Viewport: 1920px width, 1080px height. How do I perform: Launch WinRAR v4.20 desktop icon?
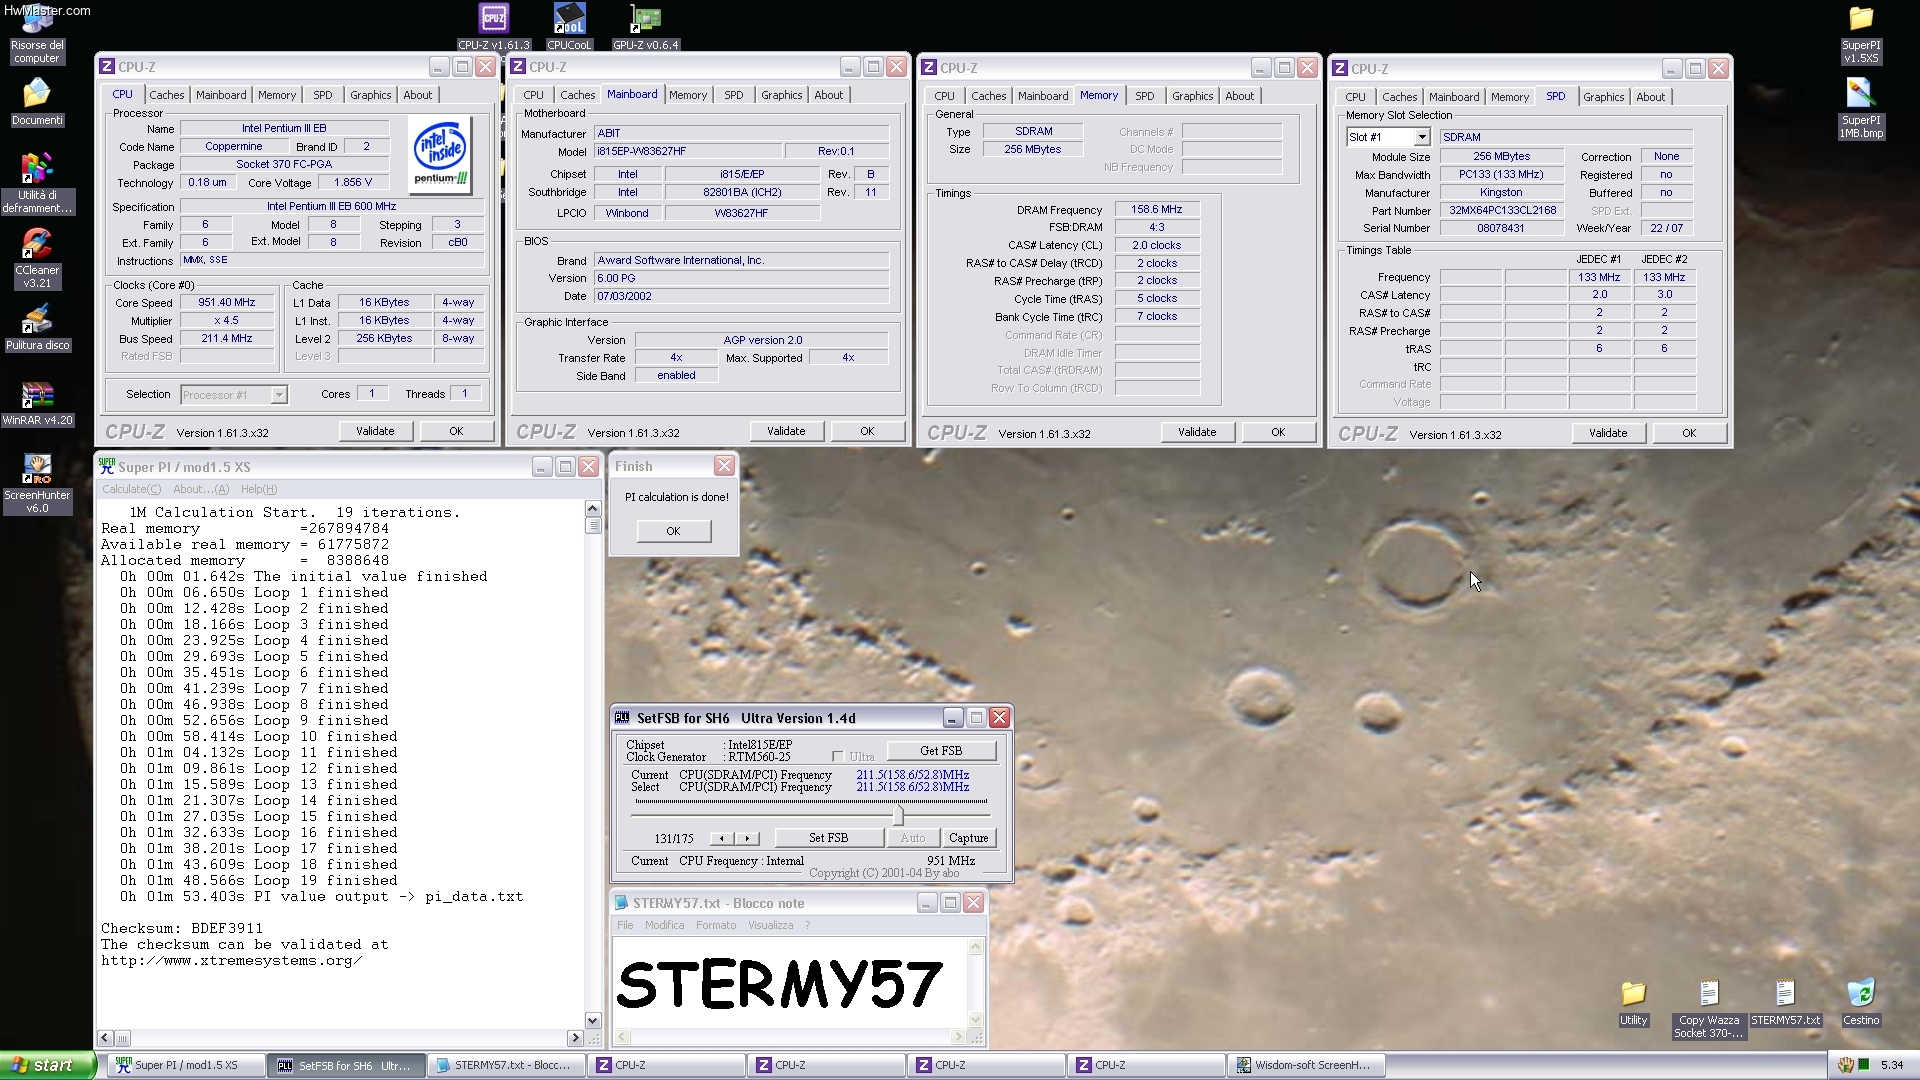37,403
